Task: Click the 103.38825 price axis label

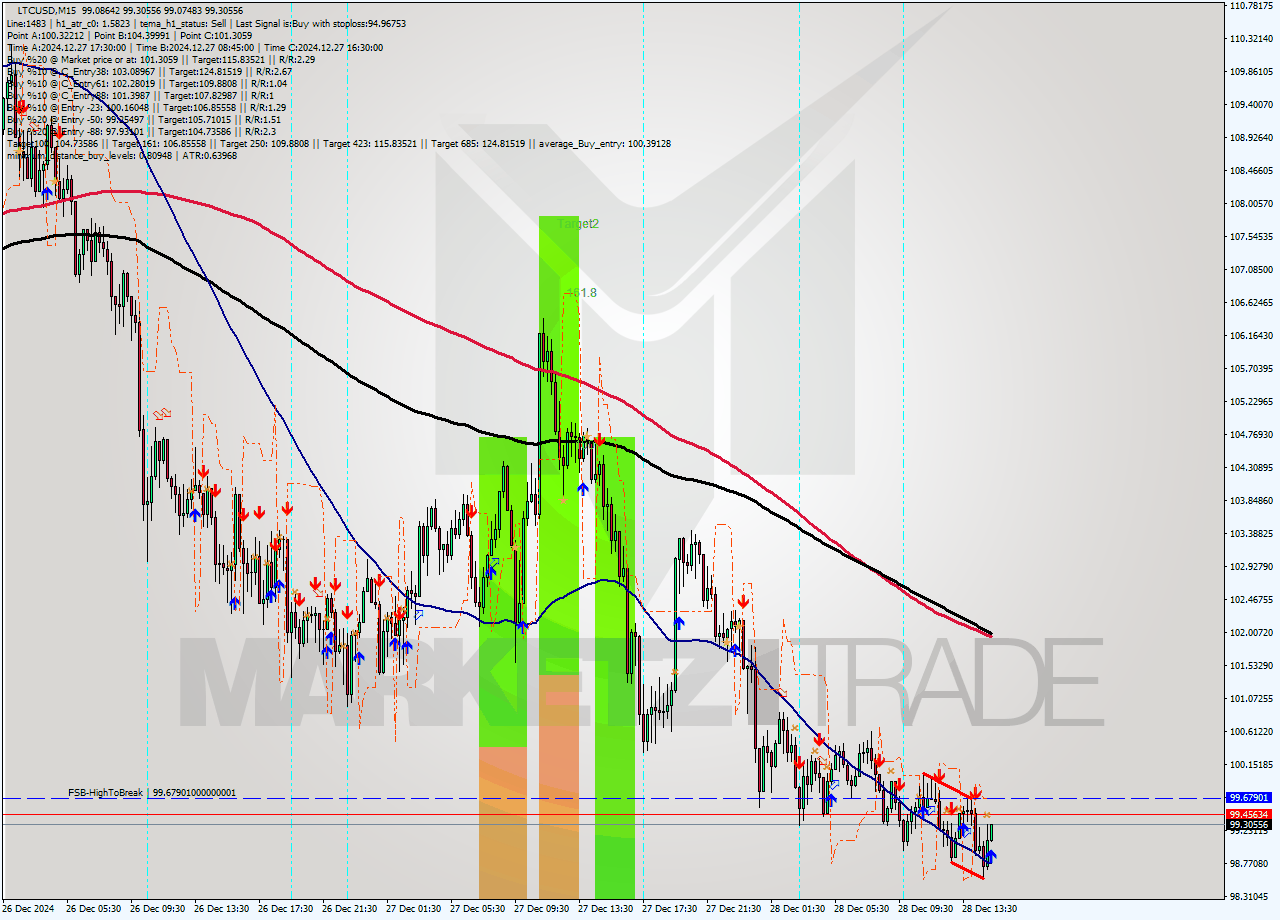Action: tap(1251, 533)
